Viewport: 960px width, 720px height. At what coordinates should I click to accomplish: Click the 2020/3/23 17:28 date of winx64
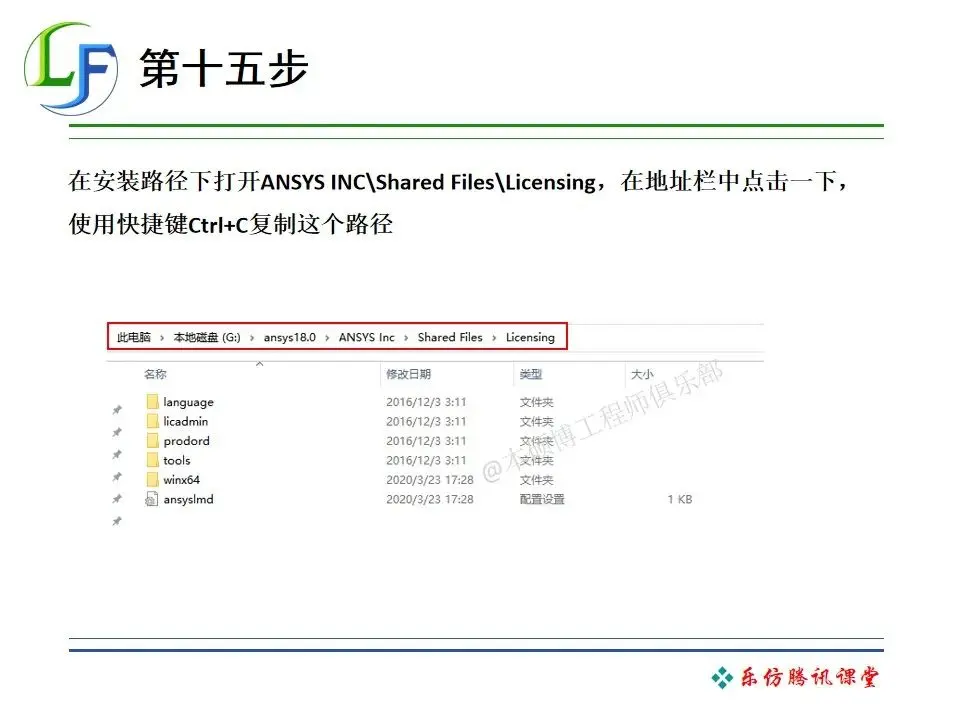point(430,480)
